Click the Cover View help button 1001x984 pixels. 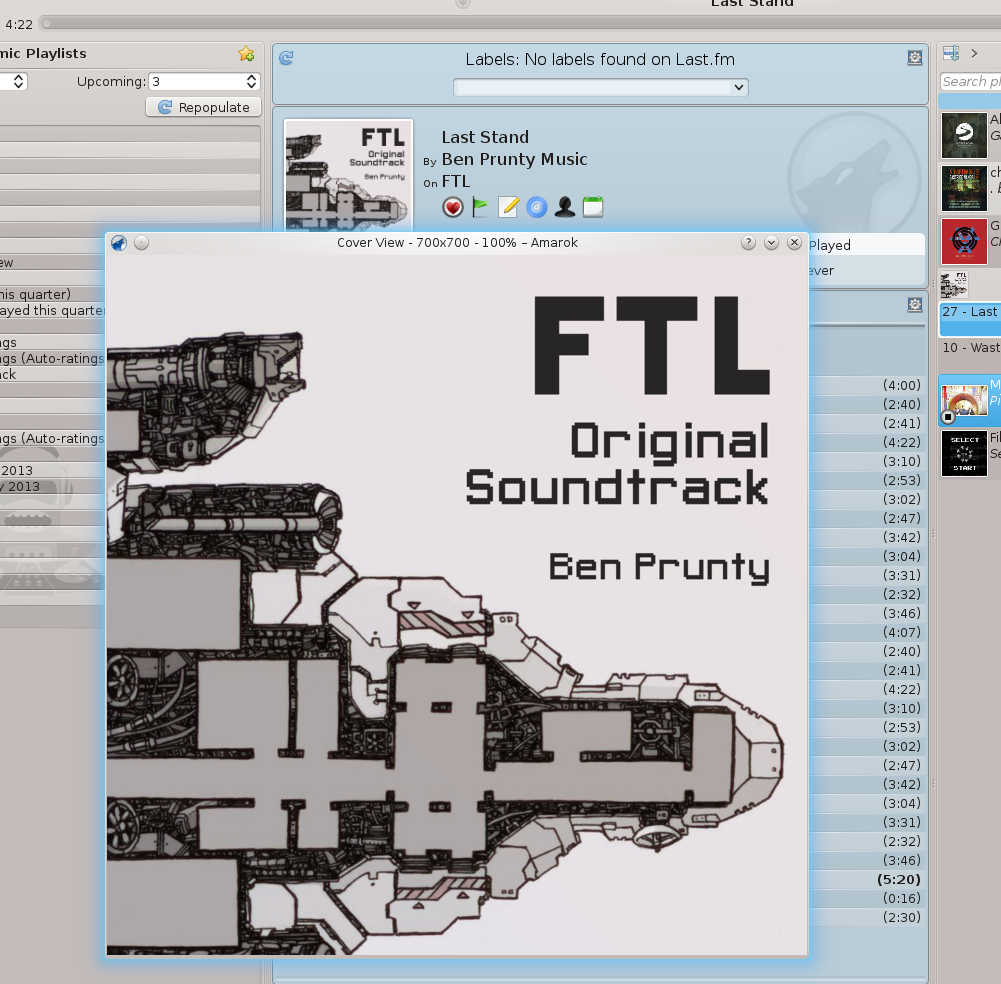pyautogui.click(x=748, y=243)
